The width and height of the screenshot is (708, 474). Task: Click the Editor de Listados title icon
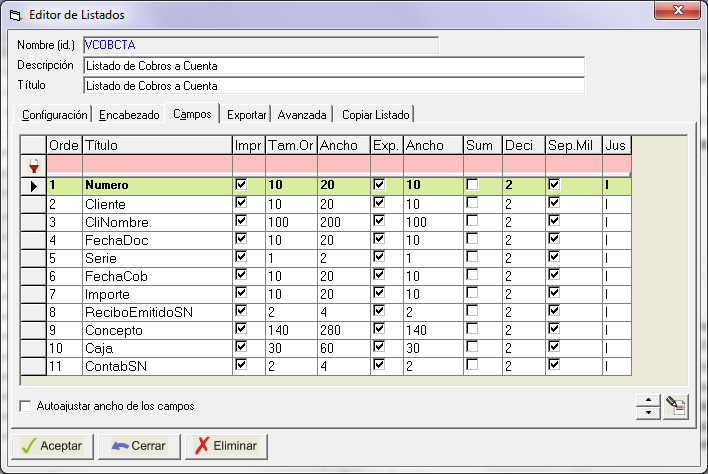(x=15, y=14)
